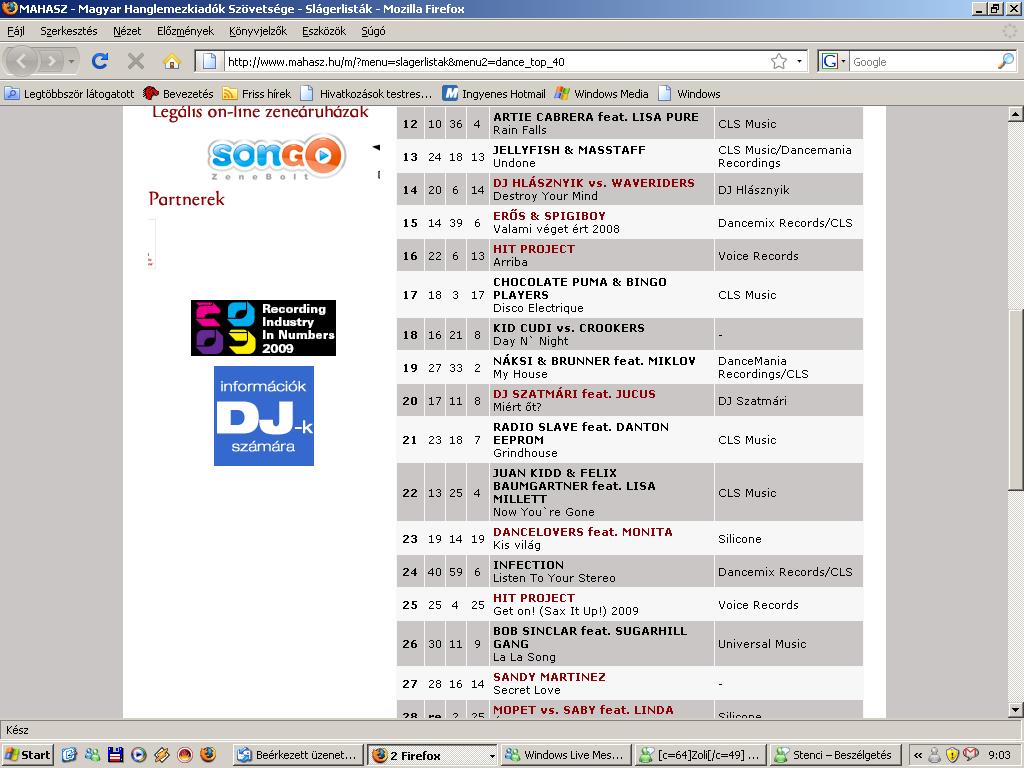1024x768 pixels.
Task: Switch to Stenci – Beszélgetés taskbar window
Action: (x=835, y=755)
